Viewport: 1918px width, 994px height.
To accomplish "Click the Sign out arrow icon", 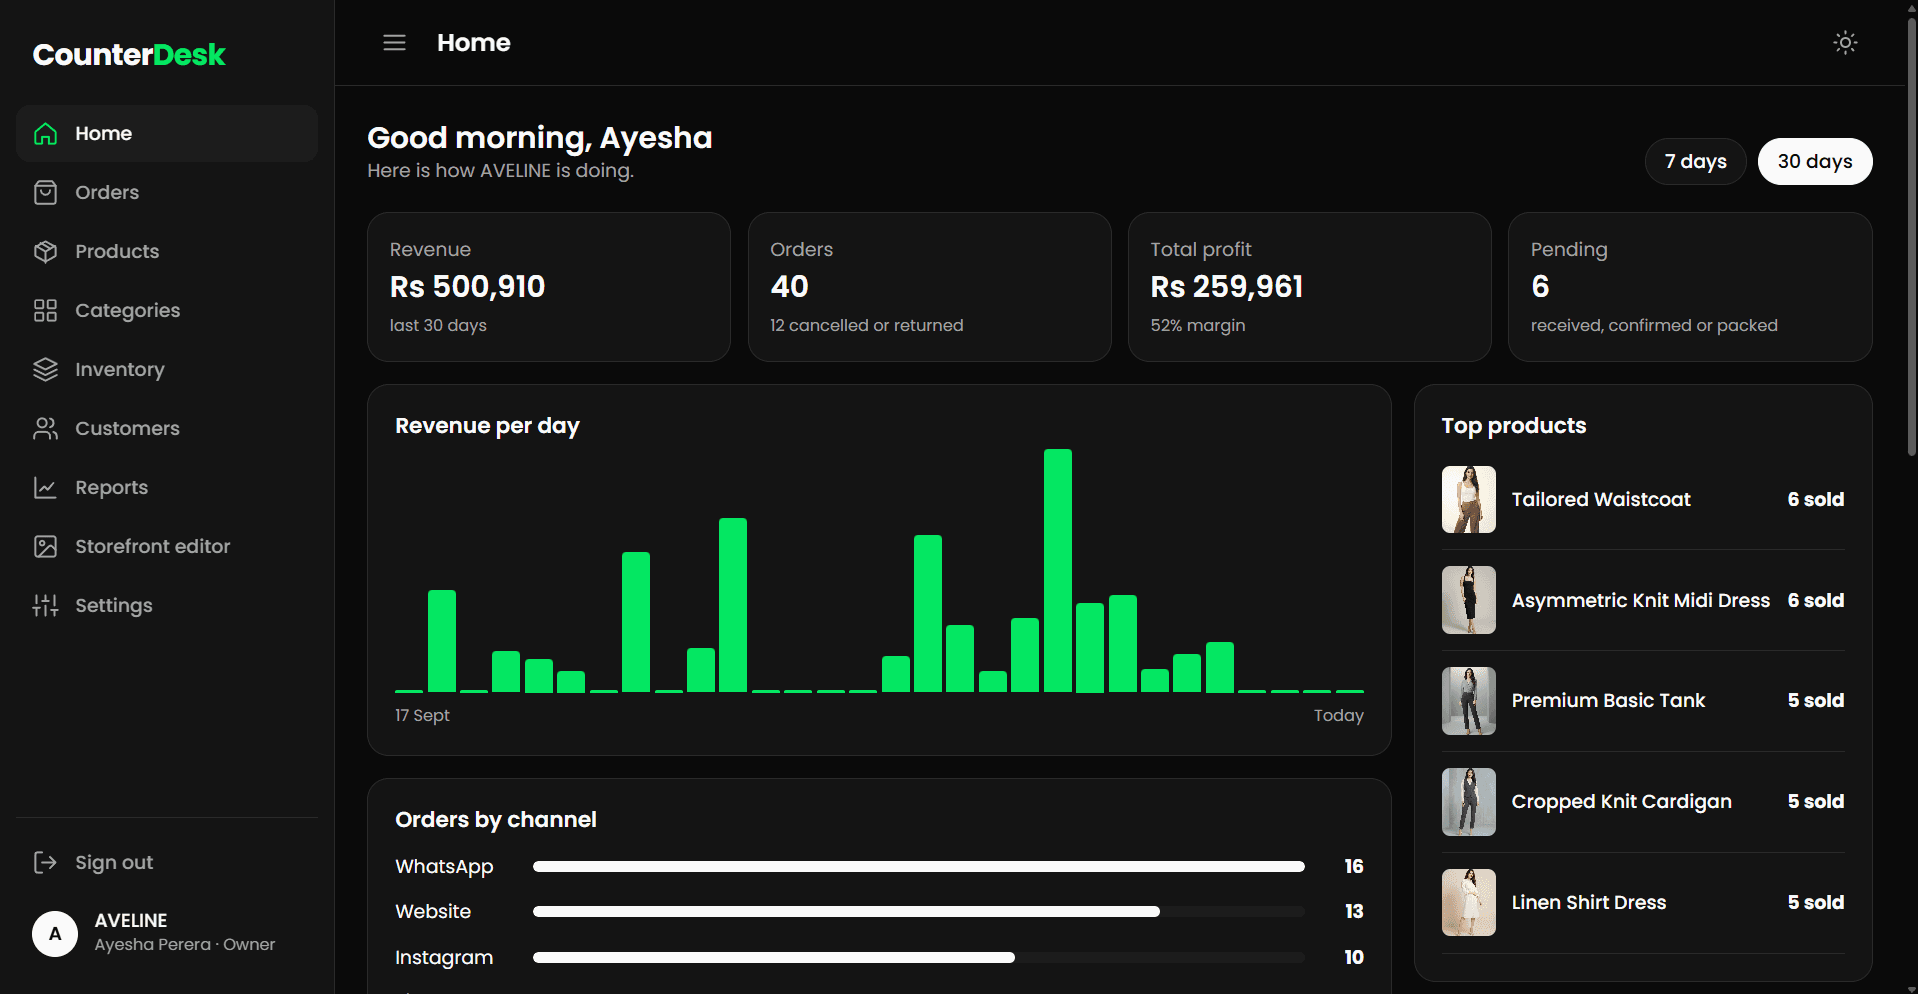I will (x=45, y=863).
